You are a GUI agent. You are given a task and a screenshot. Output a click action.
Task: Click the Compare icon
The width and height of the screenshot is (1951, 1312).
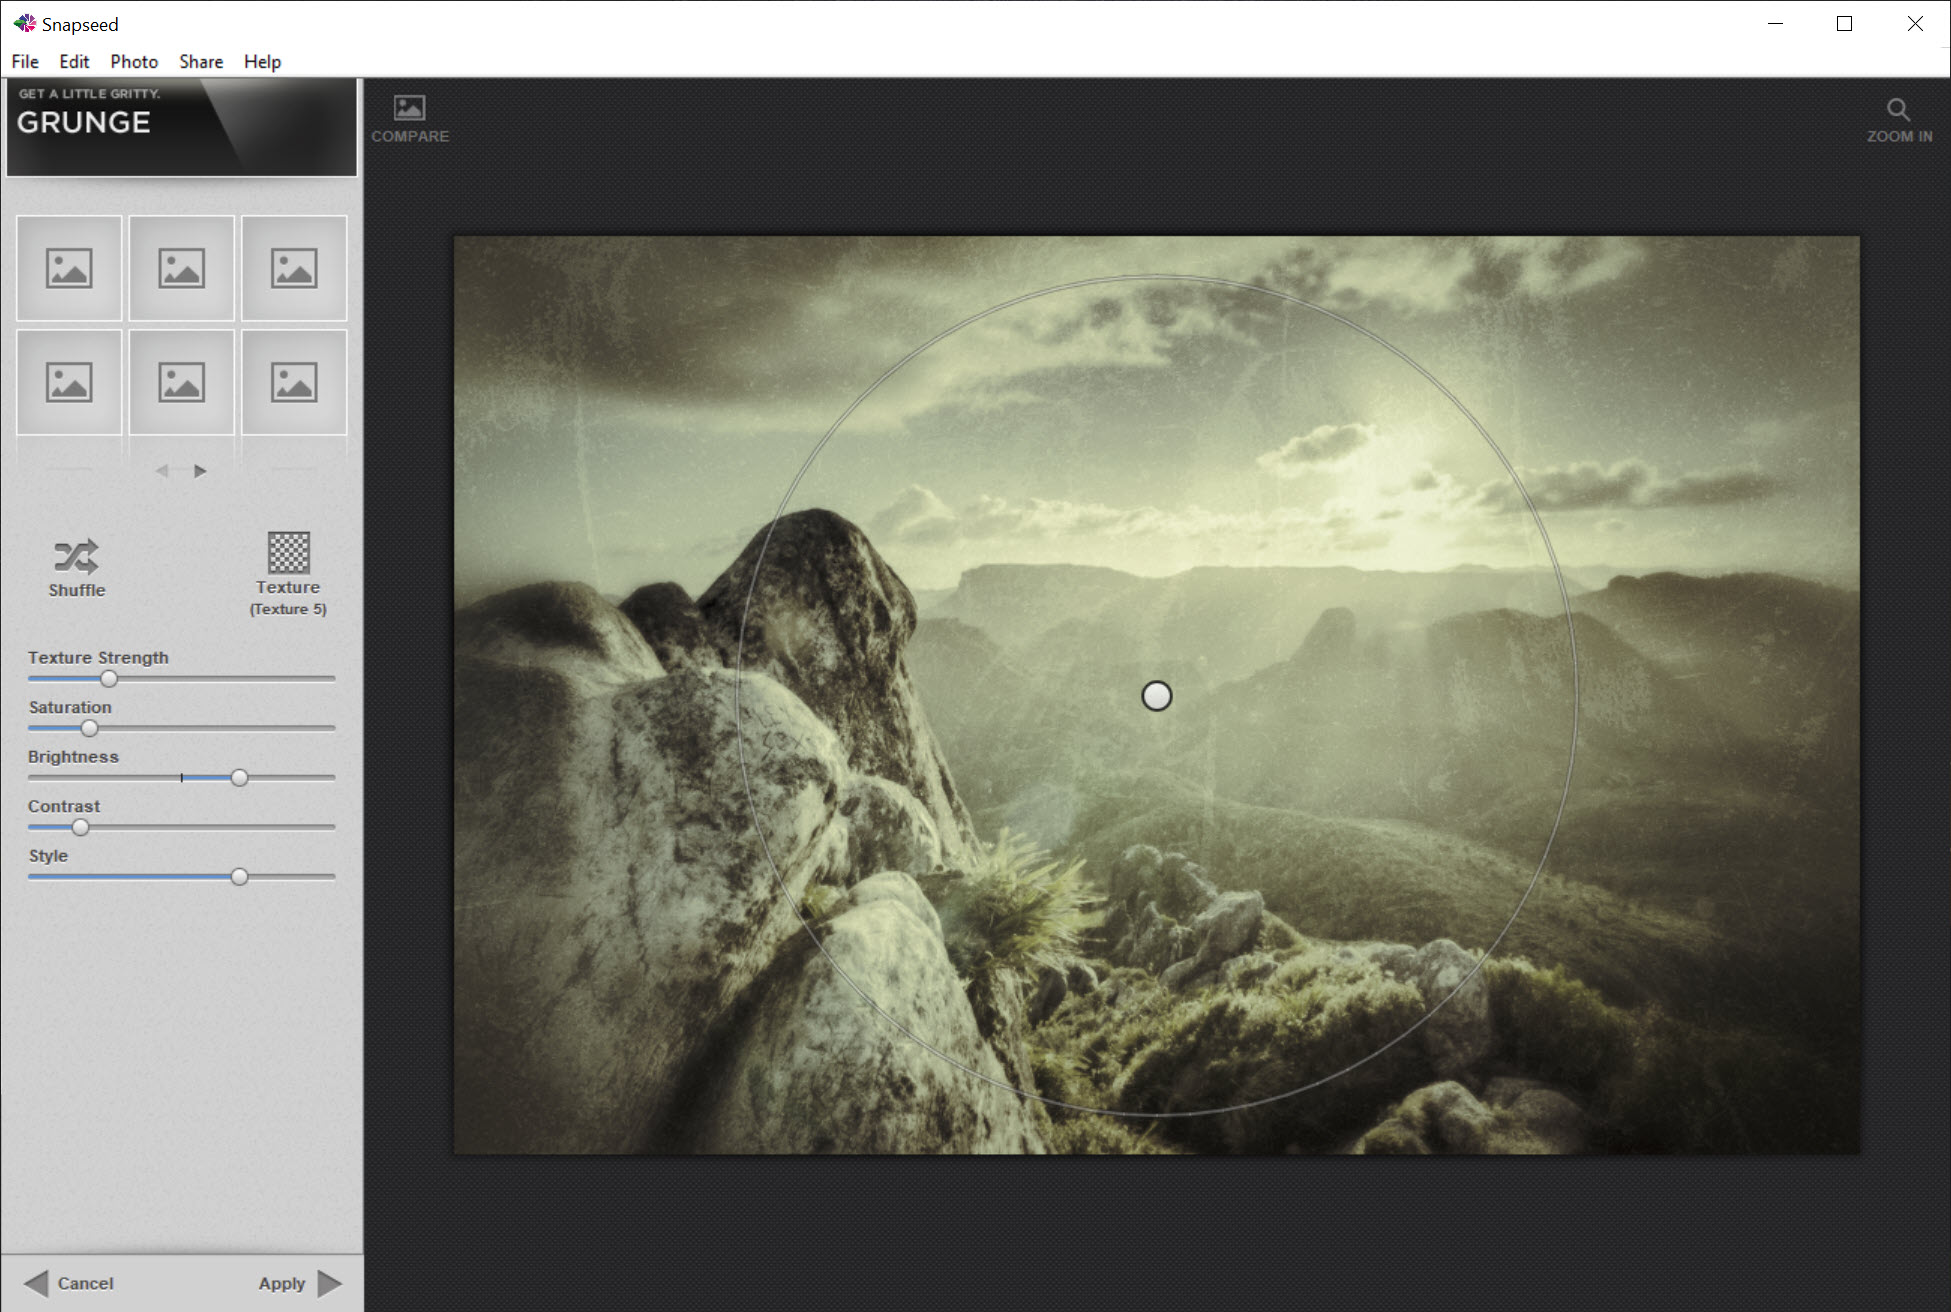click(409, 108)
